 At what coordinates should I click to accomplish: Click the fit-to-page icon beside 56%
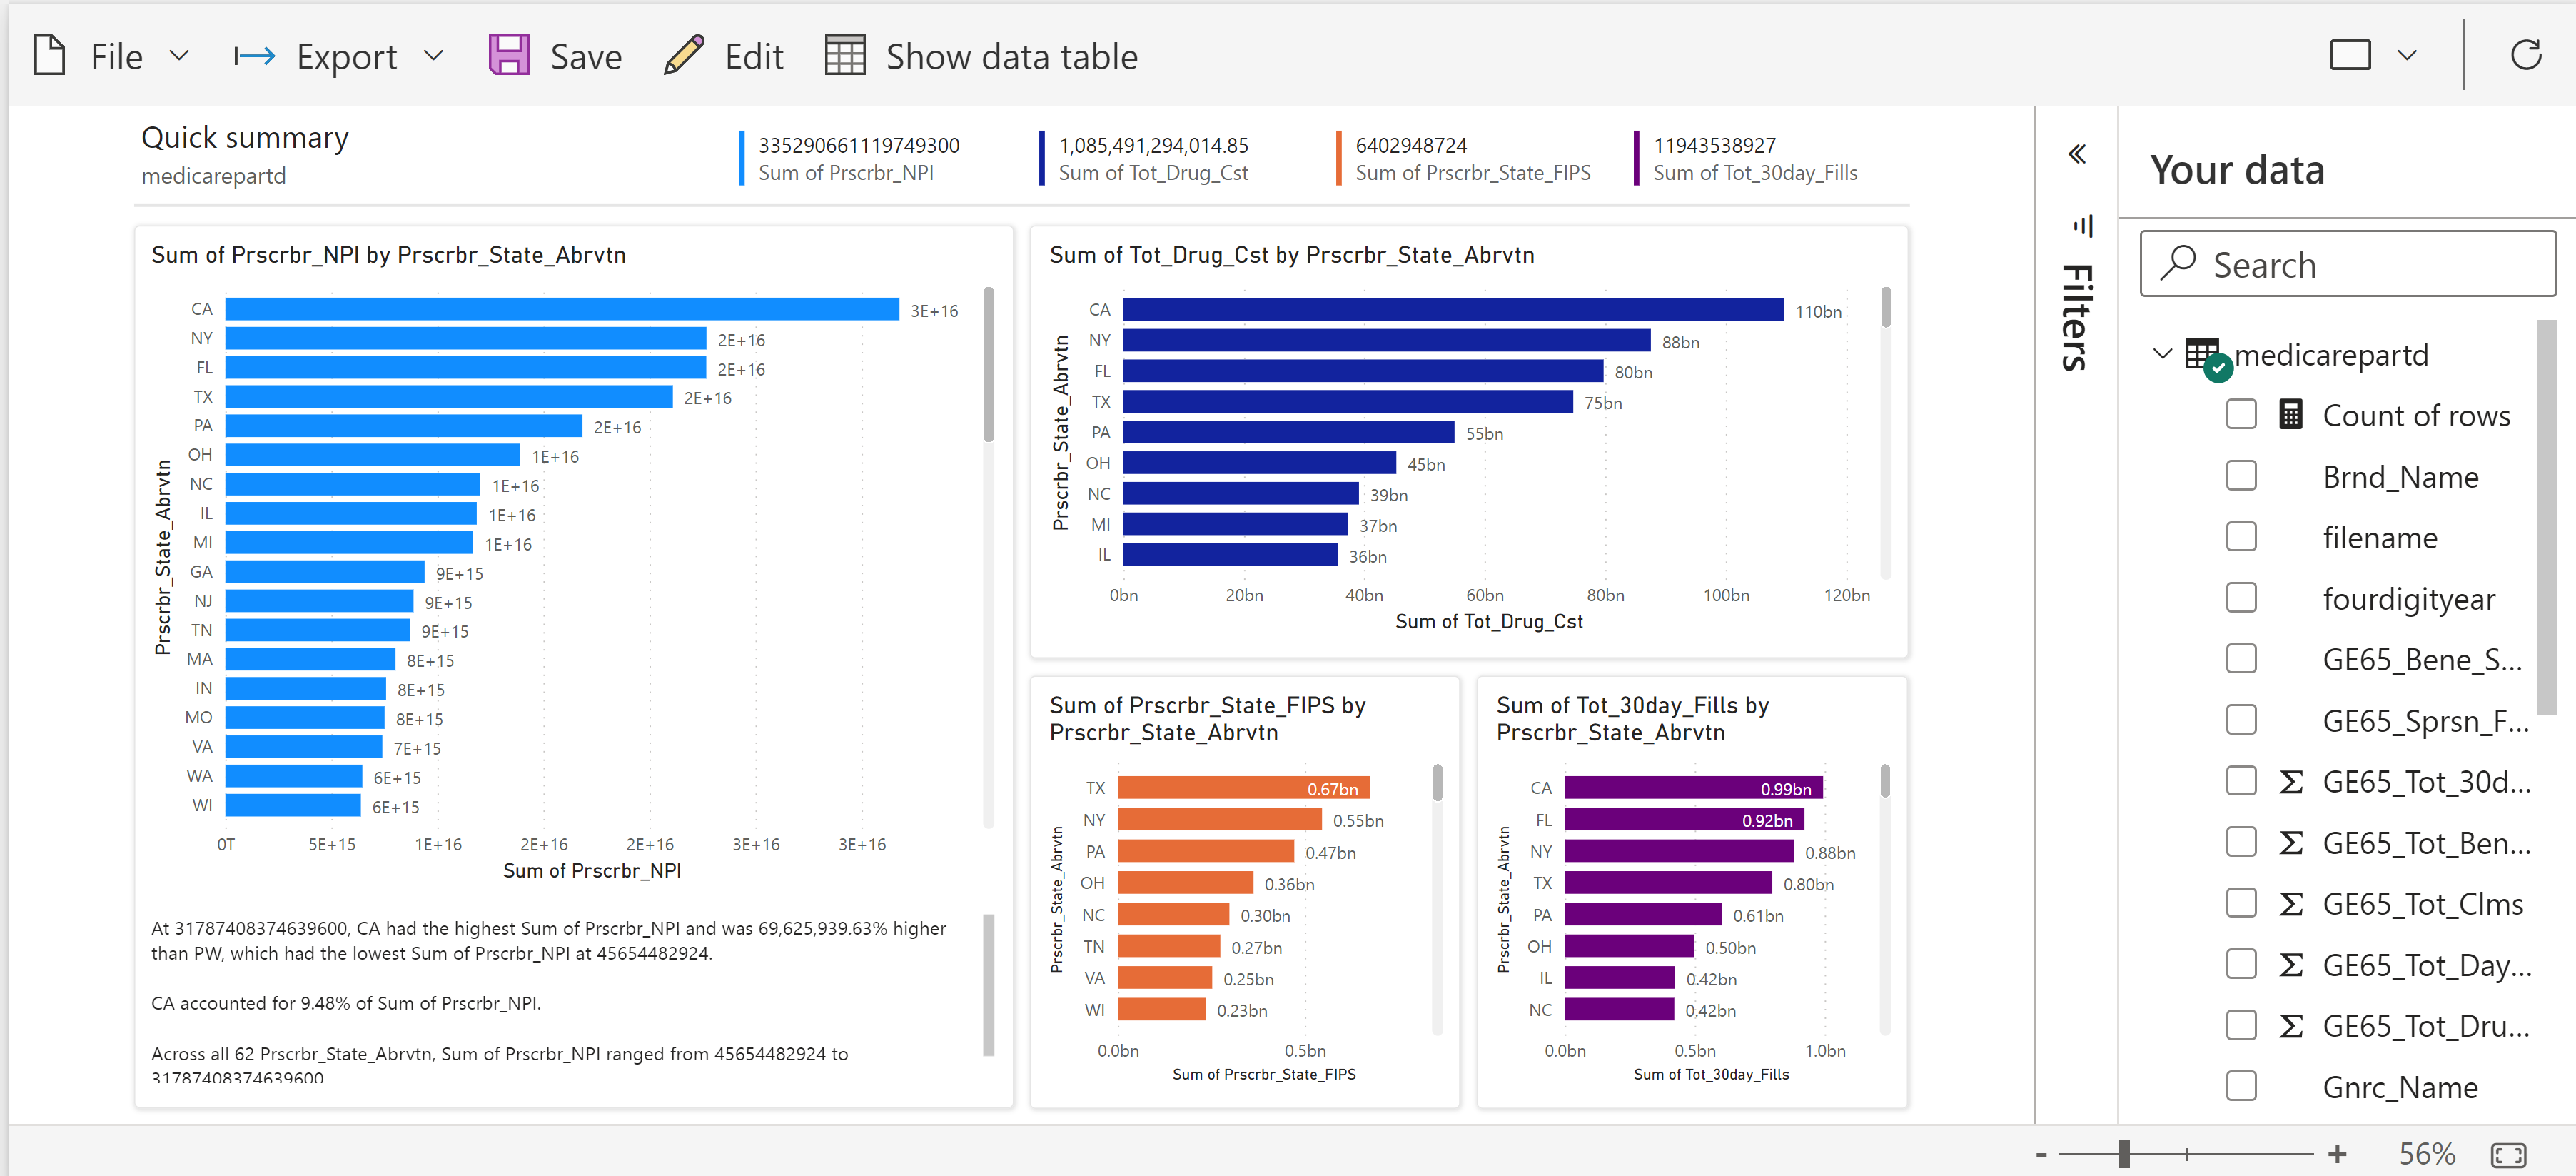coord(2508,1155)
